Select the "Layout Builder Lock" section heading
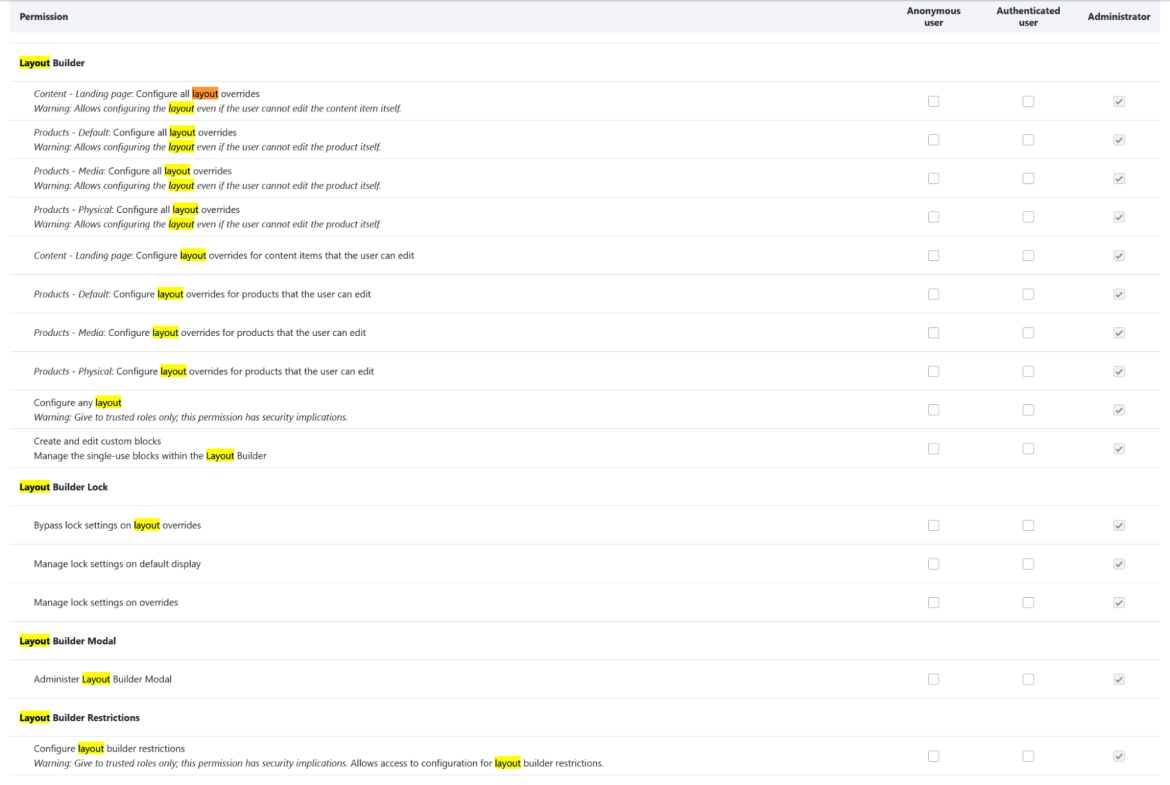1170x785 pixels. [x=63, y=487]
